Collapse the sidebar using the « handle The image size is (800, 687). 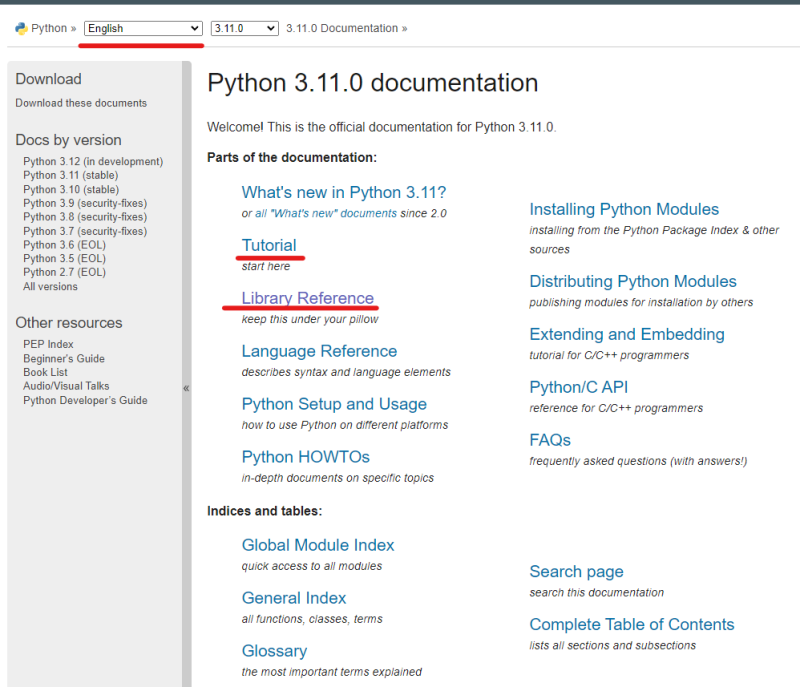[x=186, y=388]
